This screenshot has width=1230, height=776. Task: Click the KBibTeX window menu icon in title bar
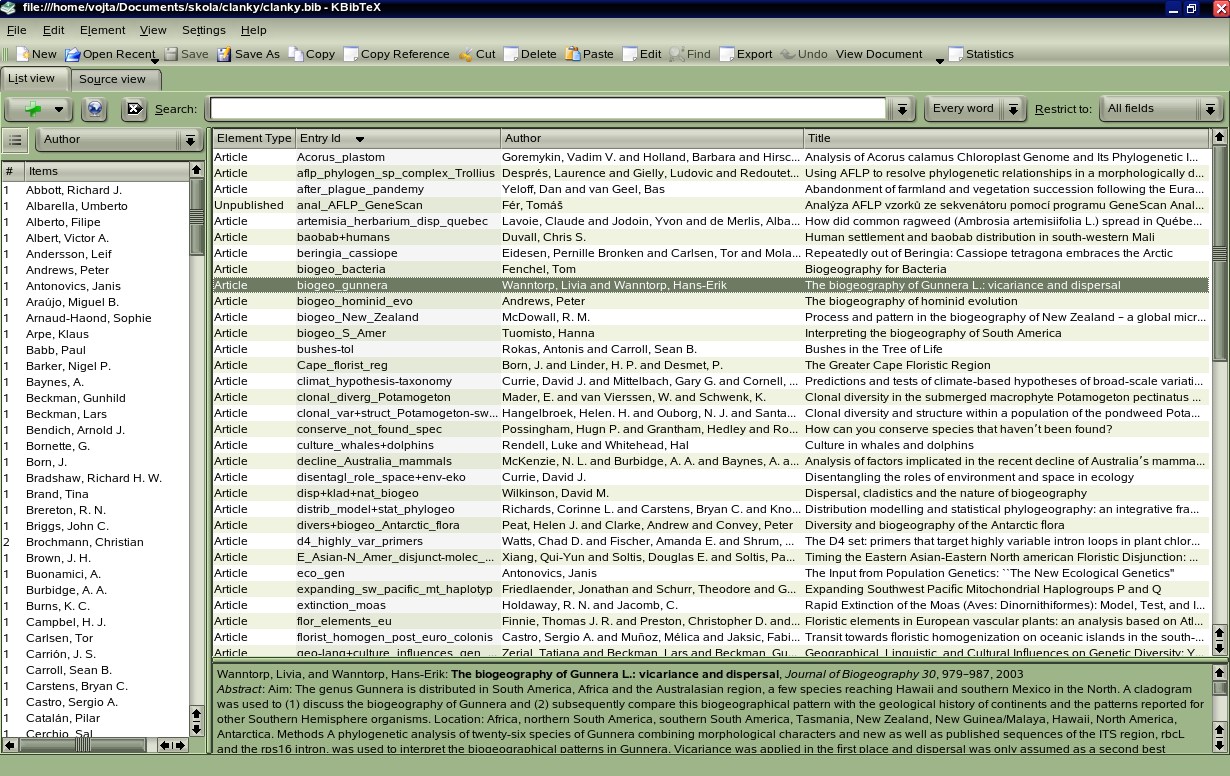click(9, 8)
